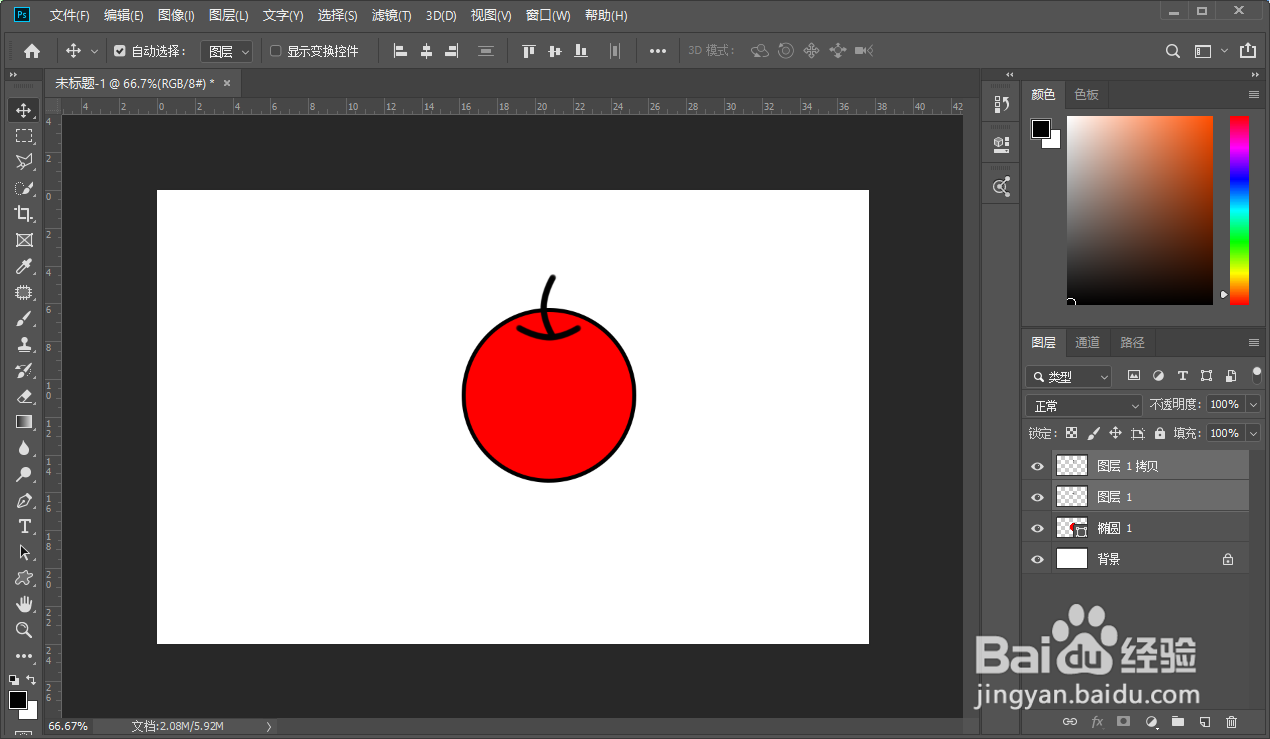Viewport: 1270px width, 739px height.
Task: Toggle lock all padlock icon
Action: coord(1160,433)
